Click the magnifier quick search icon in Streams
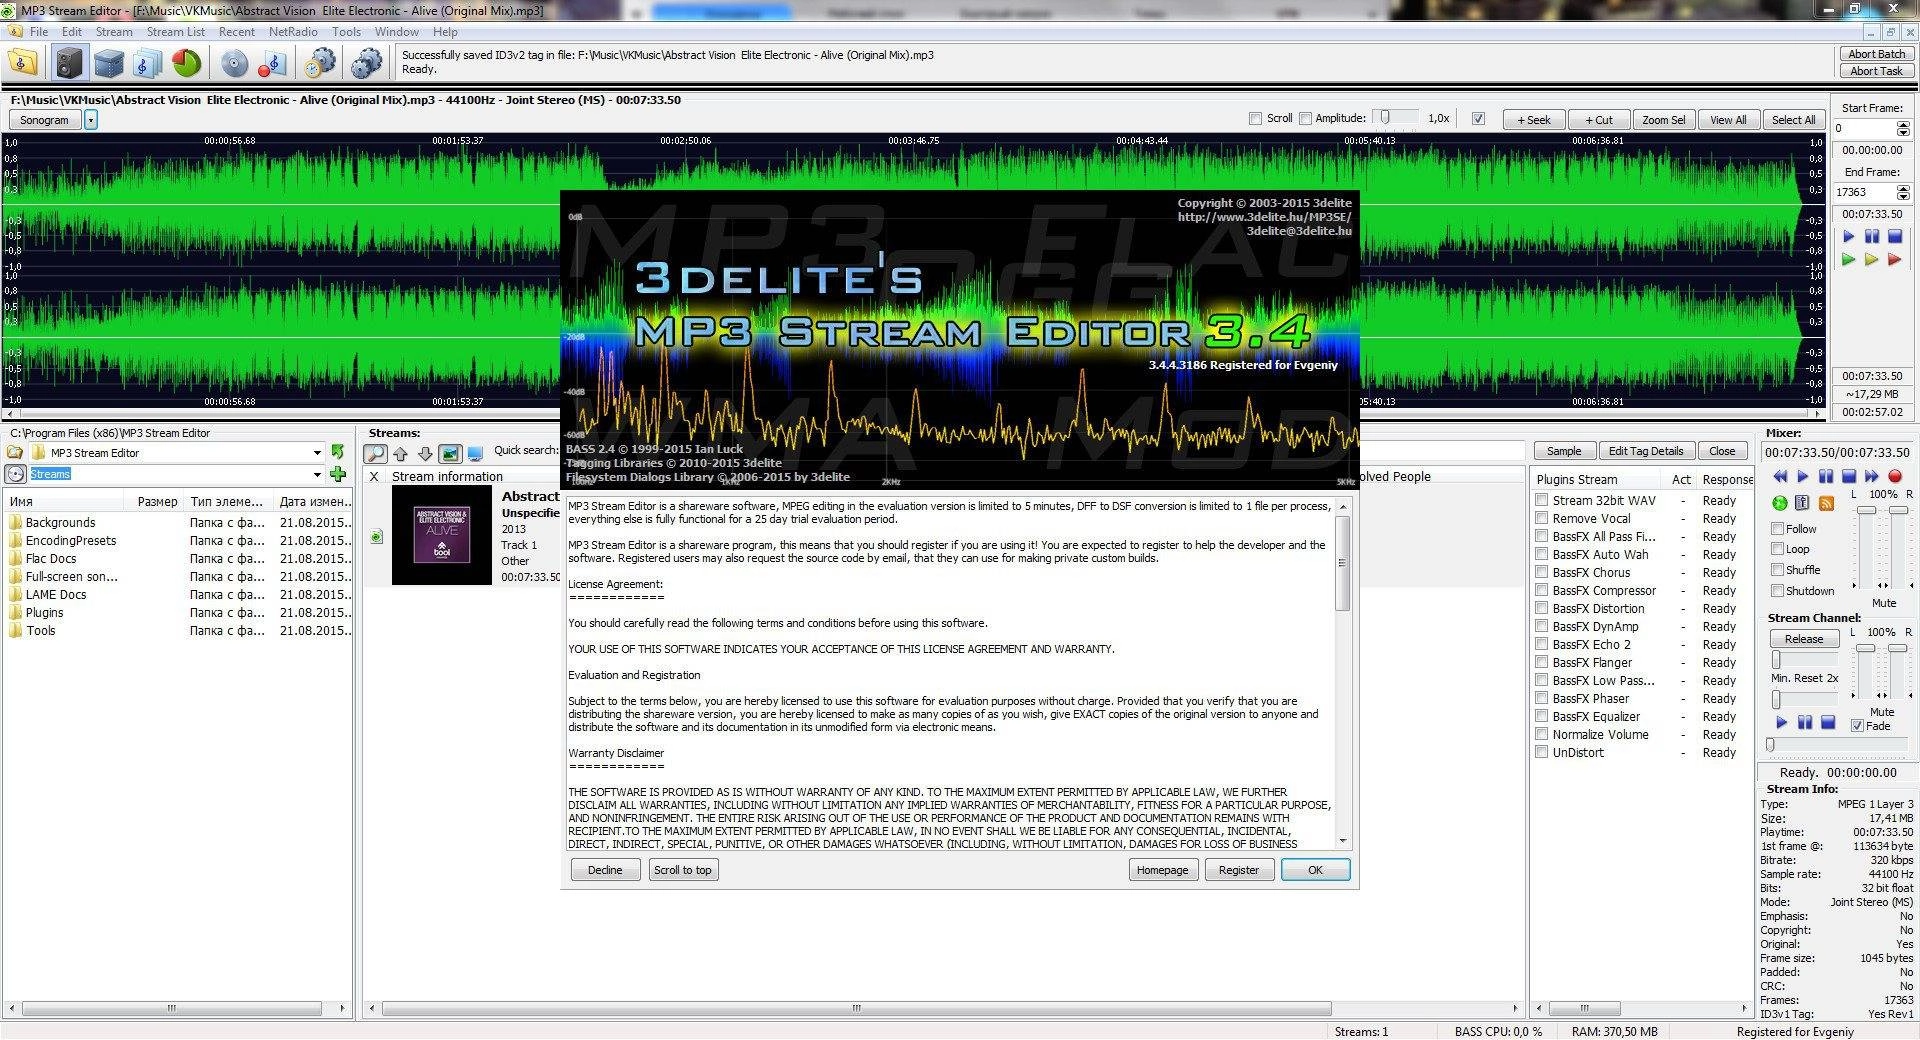The image size is (1920, 1040). (376, 454)
